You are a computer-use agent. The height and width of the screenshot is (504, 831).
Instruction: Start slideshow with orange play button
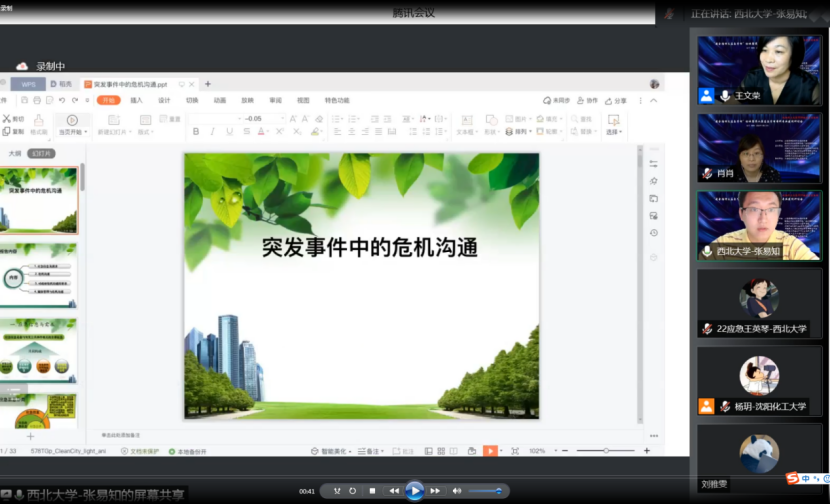coord(490,451)
